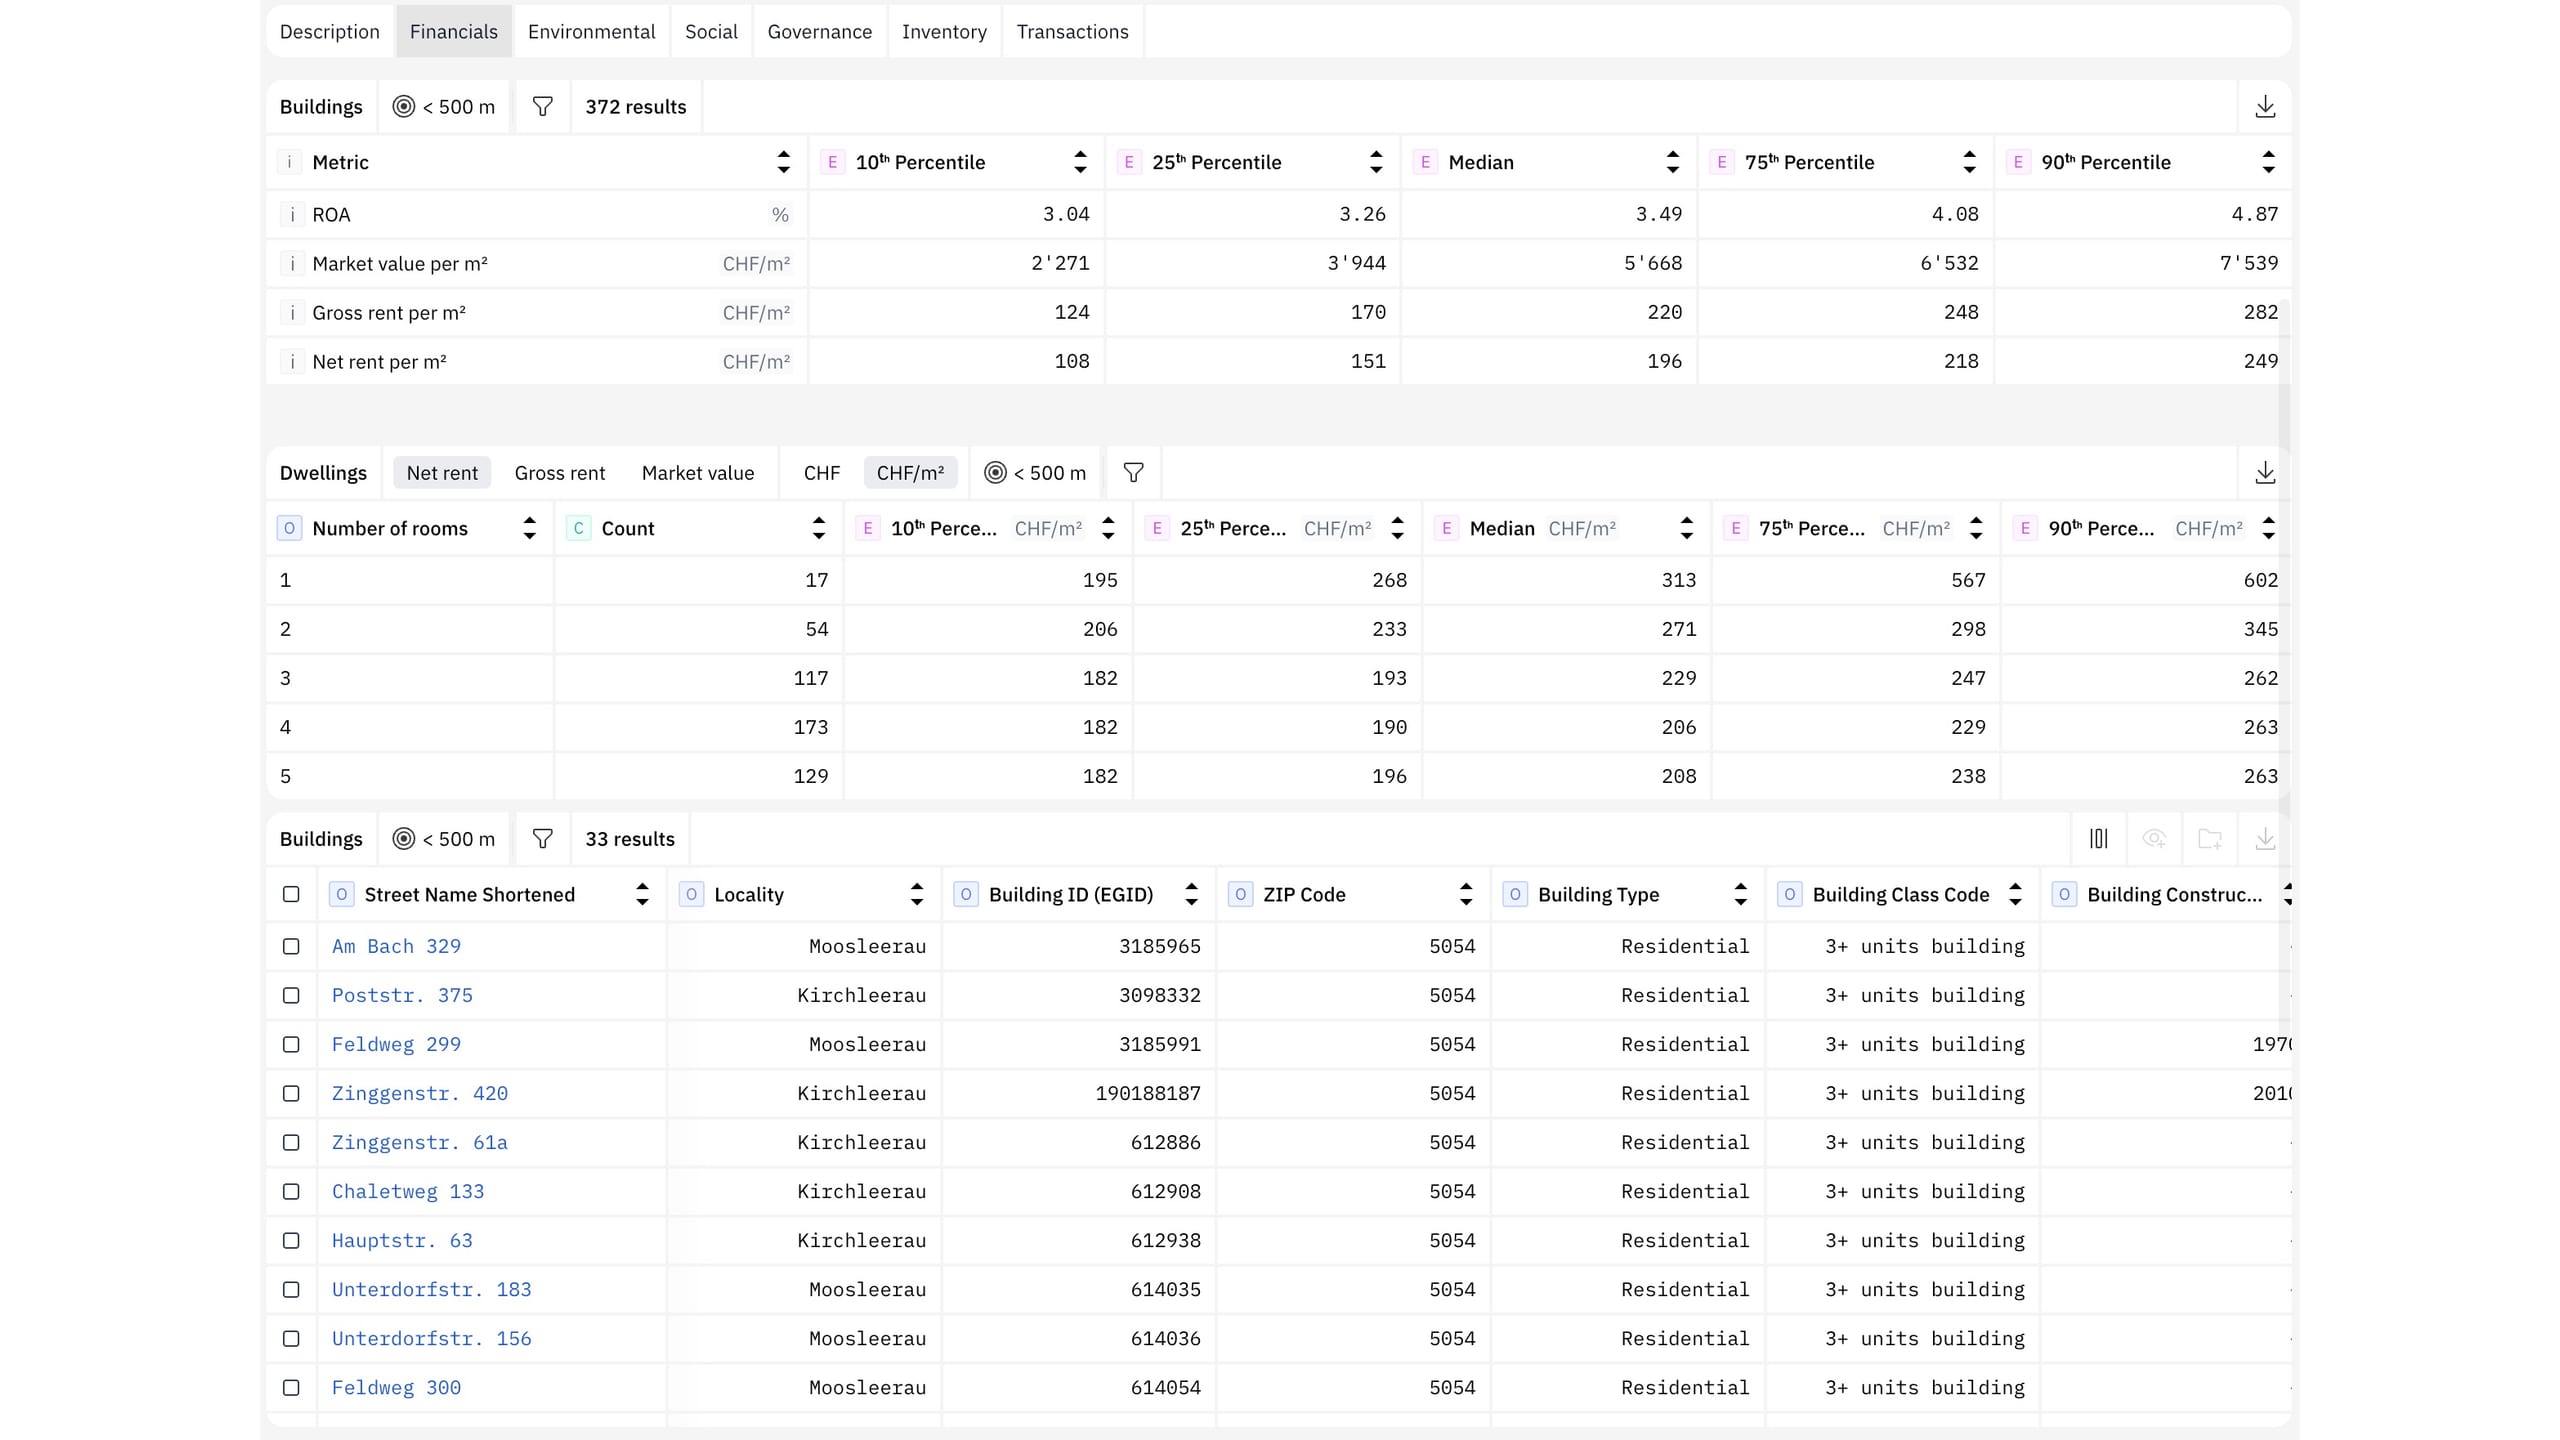Open the Inventory tab
2560x1440 pixels.
pos(944,31)
